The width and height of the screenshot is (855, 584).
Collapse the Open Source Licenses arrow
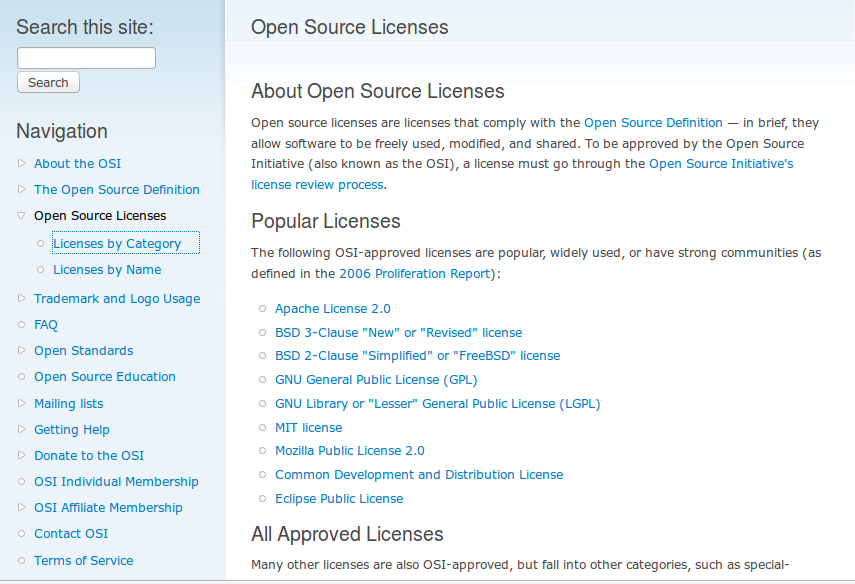coord(21,215)
